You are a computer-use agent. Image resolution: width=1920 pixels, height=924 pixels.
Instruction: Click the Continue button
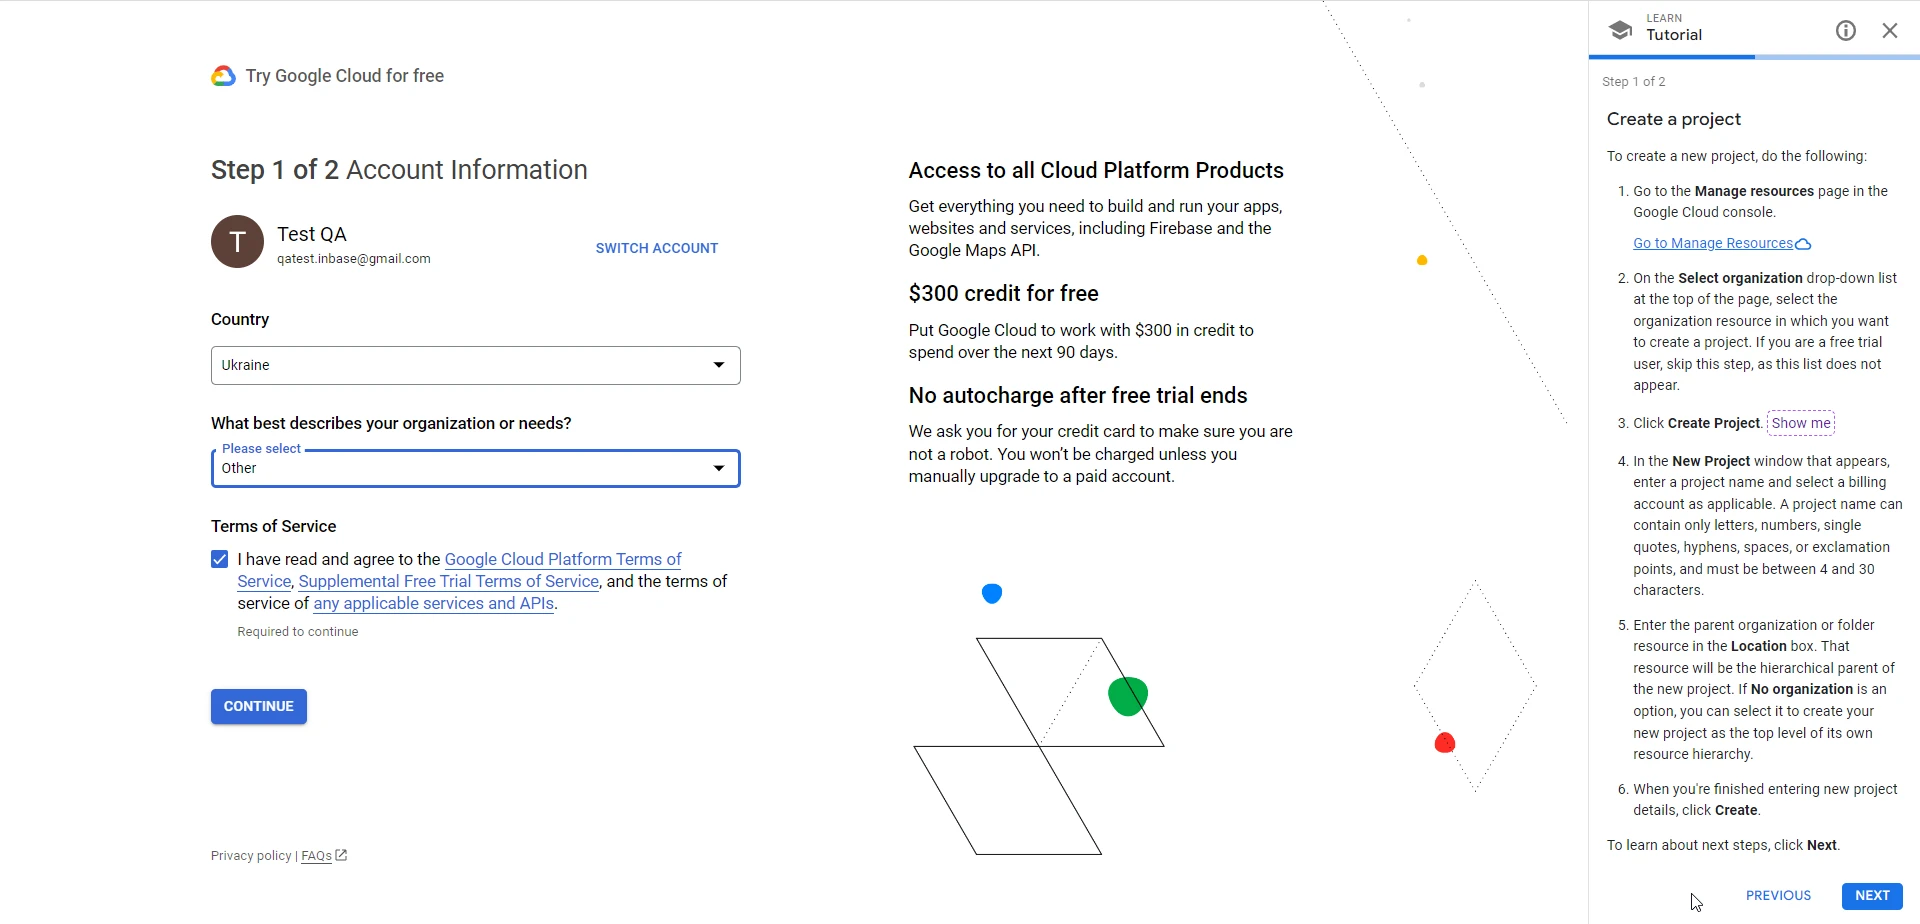pos(259,706)
